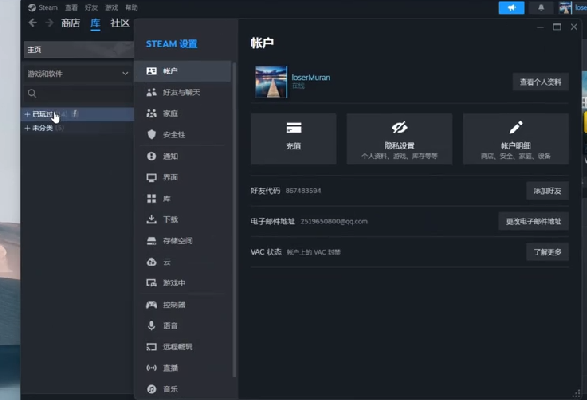
Task: Select the 游戏中 in-game overlay icon
Action: click(151, 283)
